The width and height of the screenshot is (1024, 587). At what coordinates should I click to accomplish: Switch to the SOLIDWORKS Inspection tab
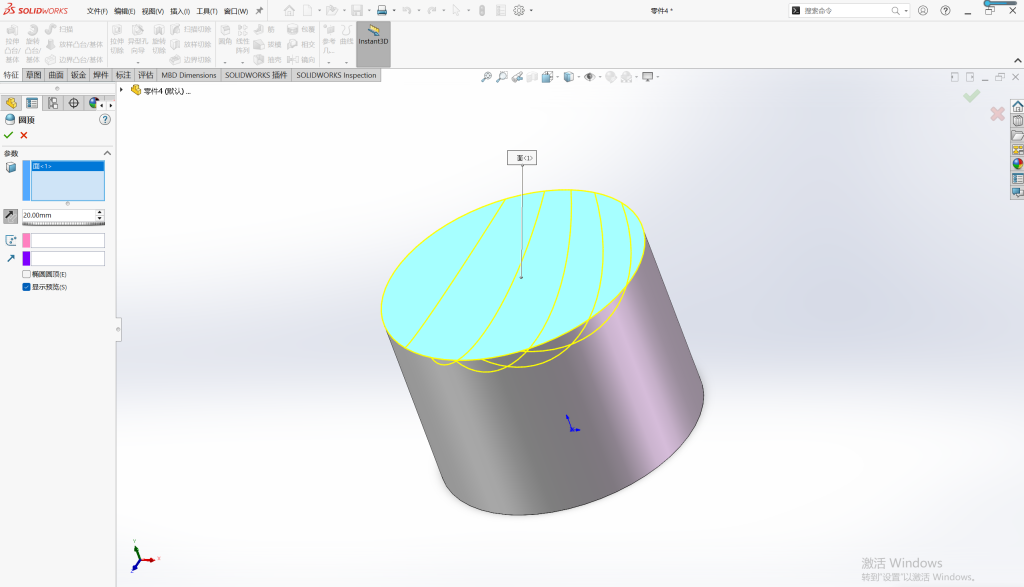tap(336, 75)
